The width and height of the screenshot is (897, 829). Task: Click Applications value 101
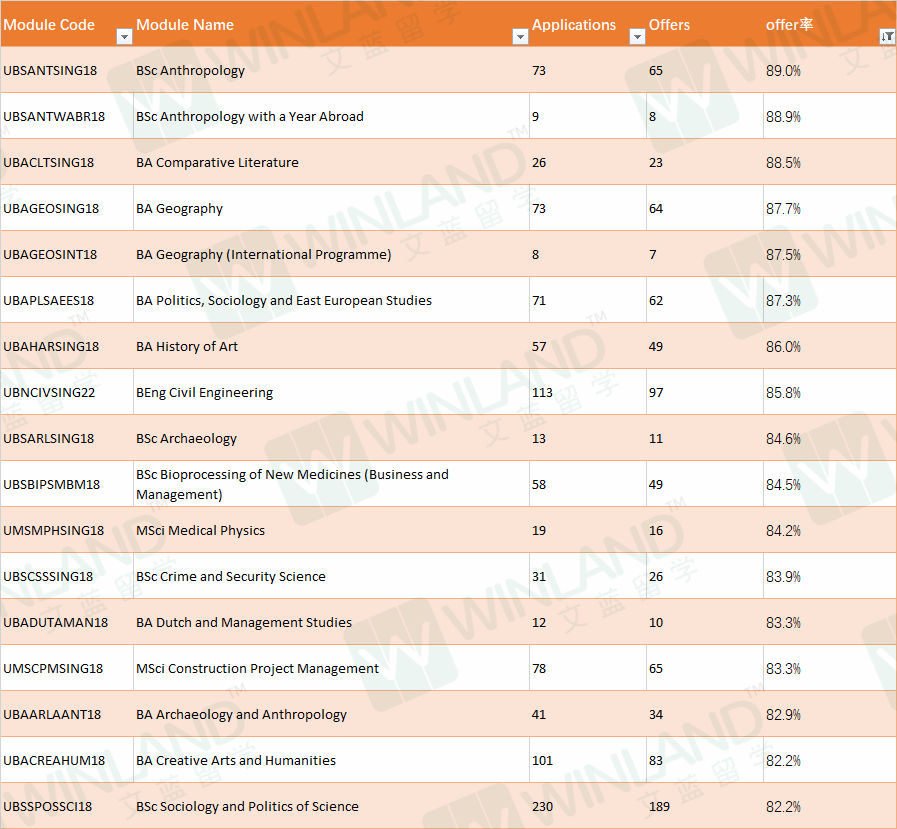[588, 760]
